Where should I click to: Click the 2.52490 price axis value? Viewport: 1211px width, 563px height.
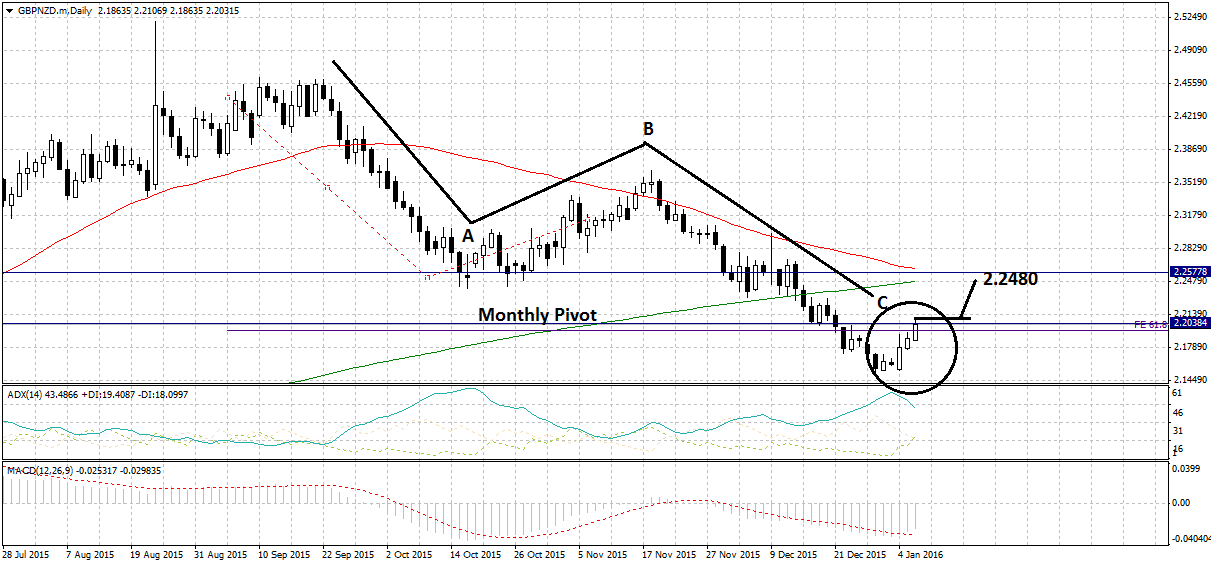click(x=1189, y=17)
